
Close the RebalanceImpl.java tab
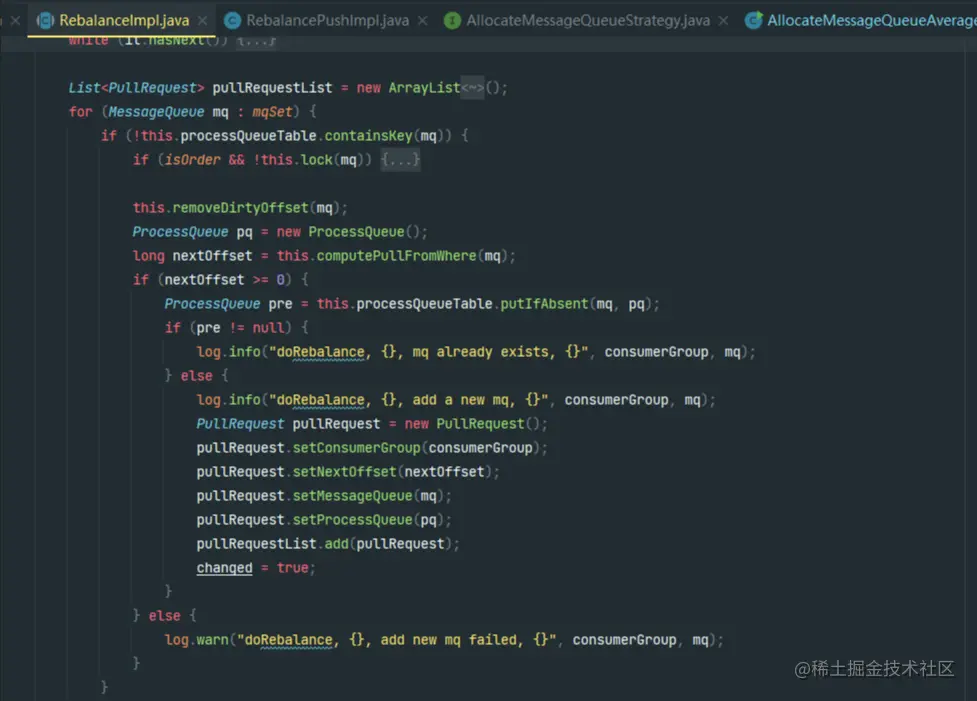(x=203, y=21)
